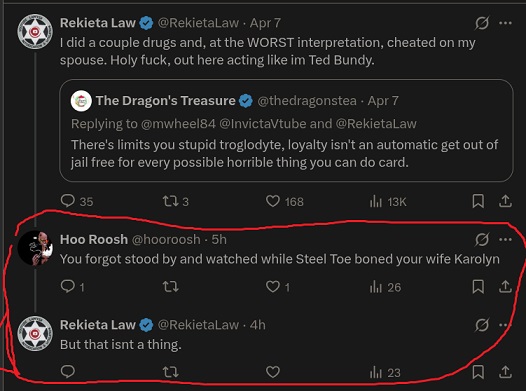Viewport: 526px width, 391px height.
Task: Open more options on Rekieta's top tweet
Action: (x=505, y=23)
